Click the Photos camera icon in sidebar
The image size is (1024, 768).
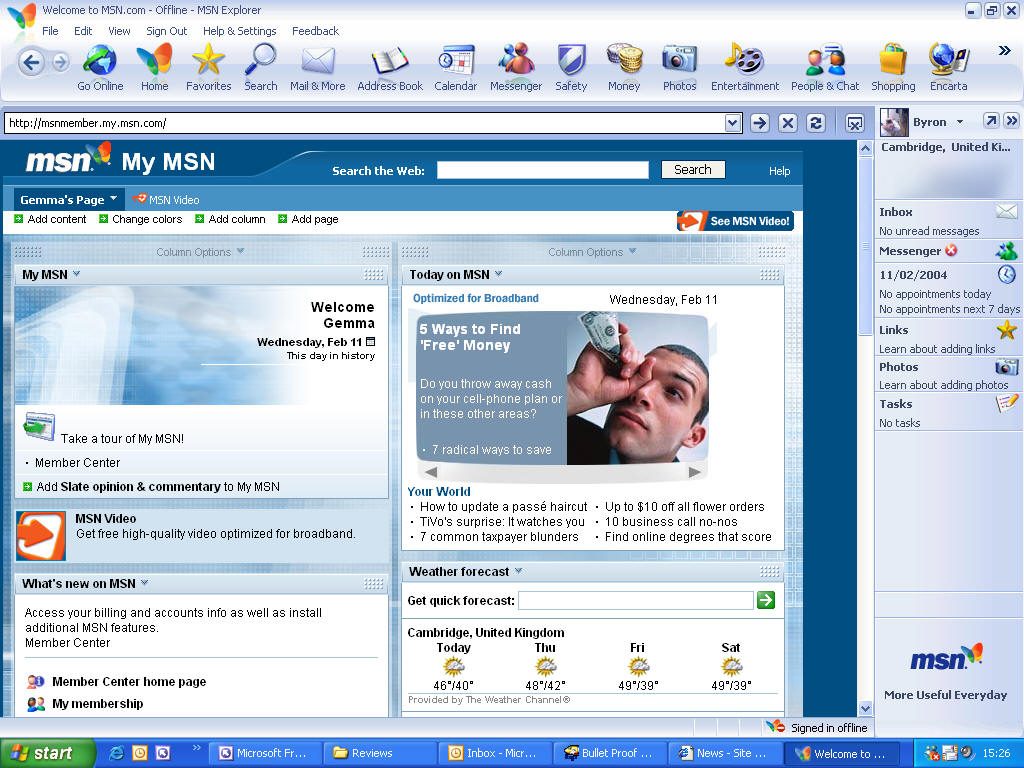[x=1006, y=367]
